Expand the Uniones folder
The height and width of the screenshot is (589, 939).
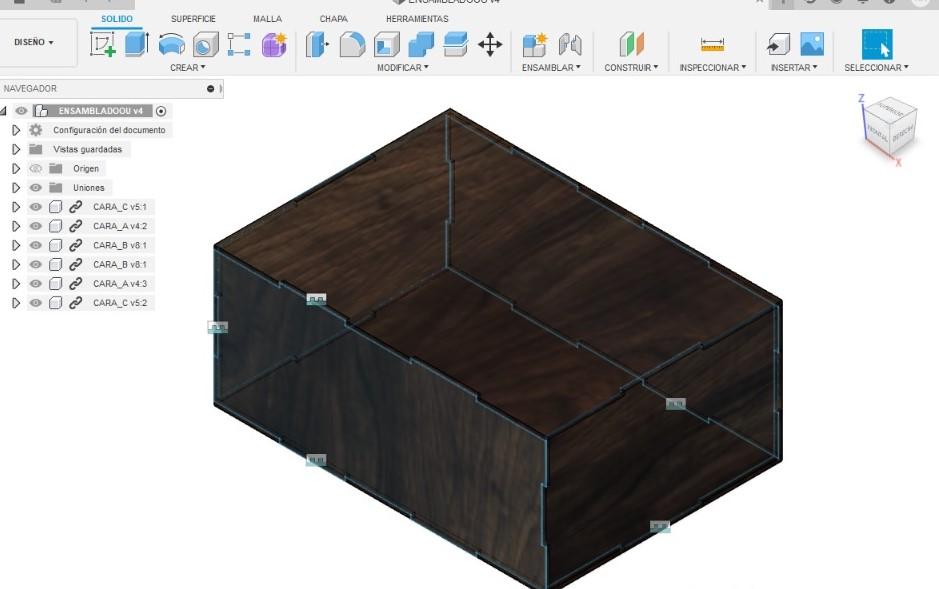click(16, 188)
